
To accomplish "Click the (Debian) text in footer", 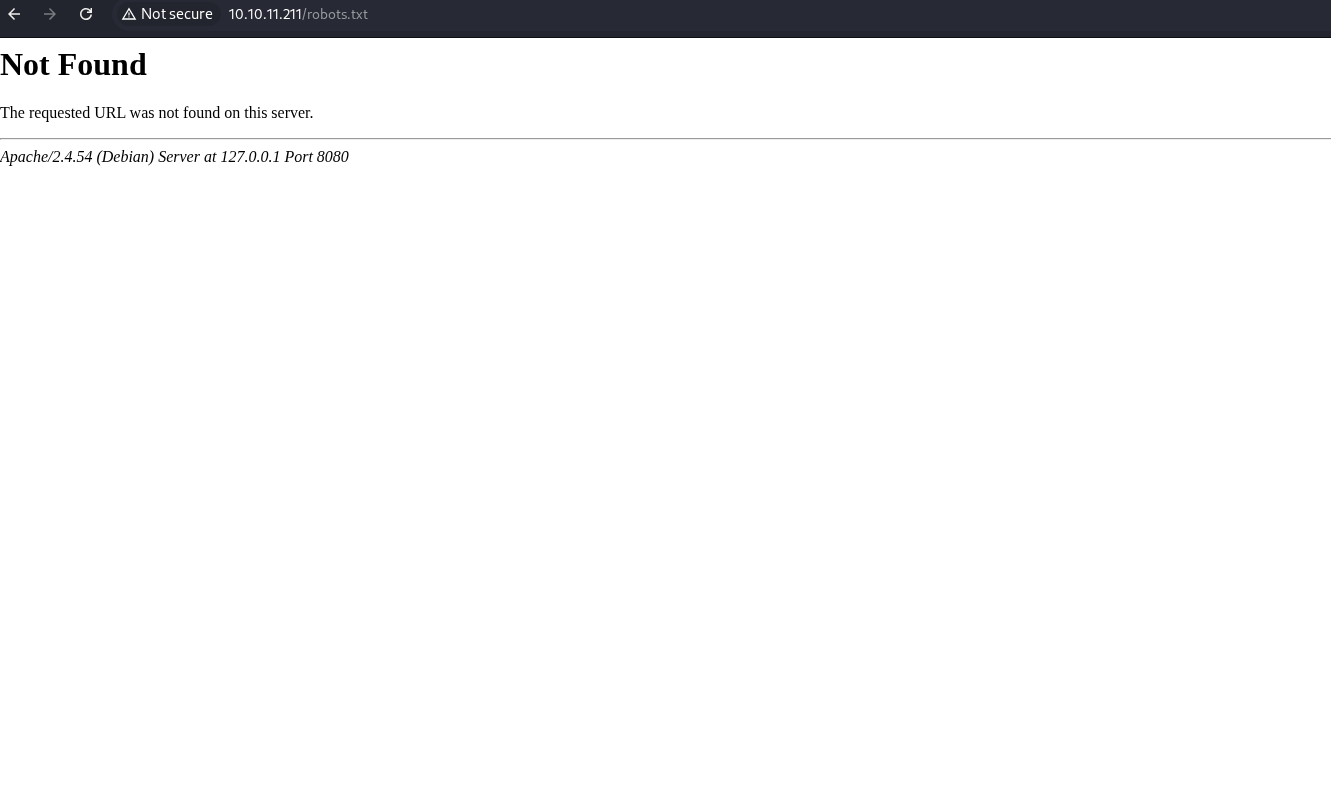I will click(125, 157).
